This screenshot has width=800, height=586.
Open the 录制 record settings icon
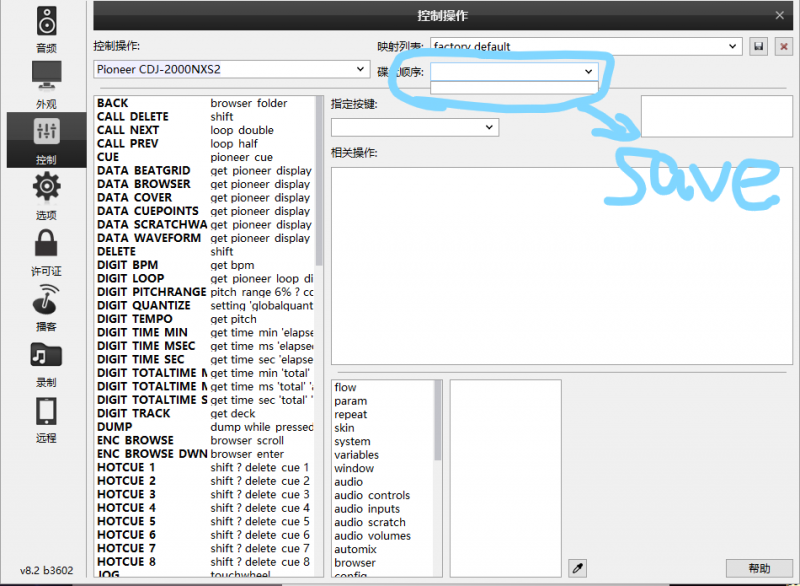pos(46,360)
